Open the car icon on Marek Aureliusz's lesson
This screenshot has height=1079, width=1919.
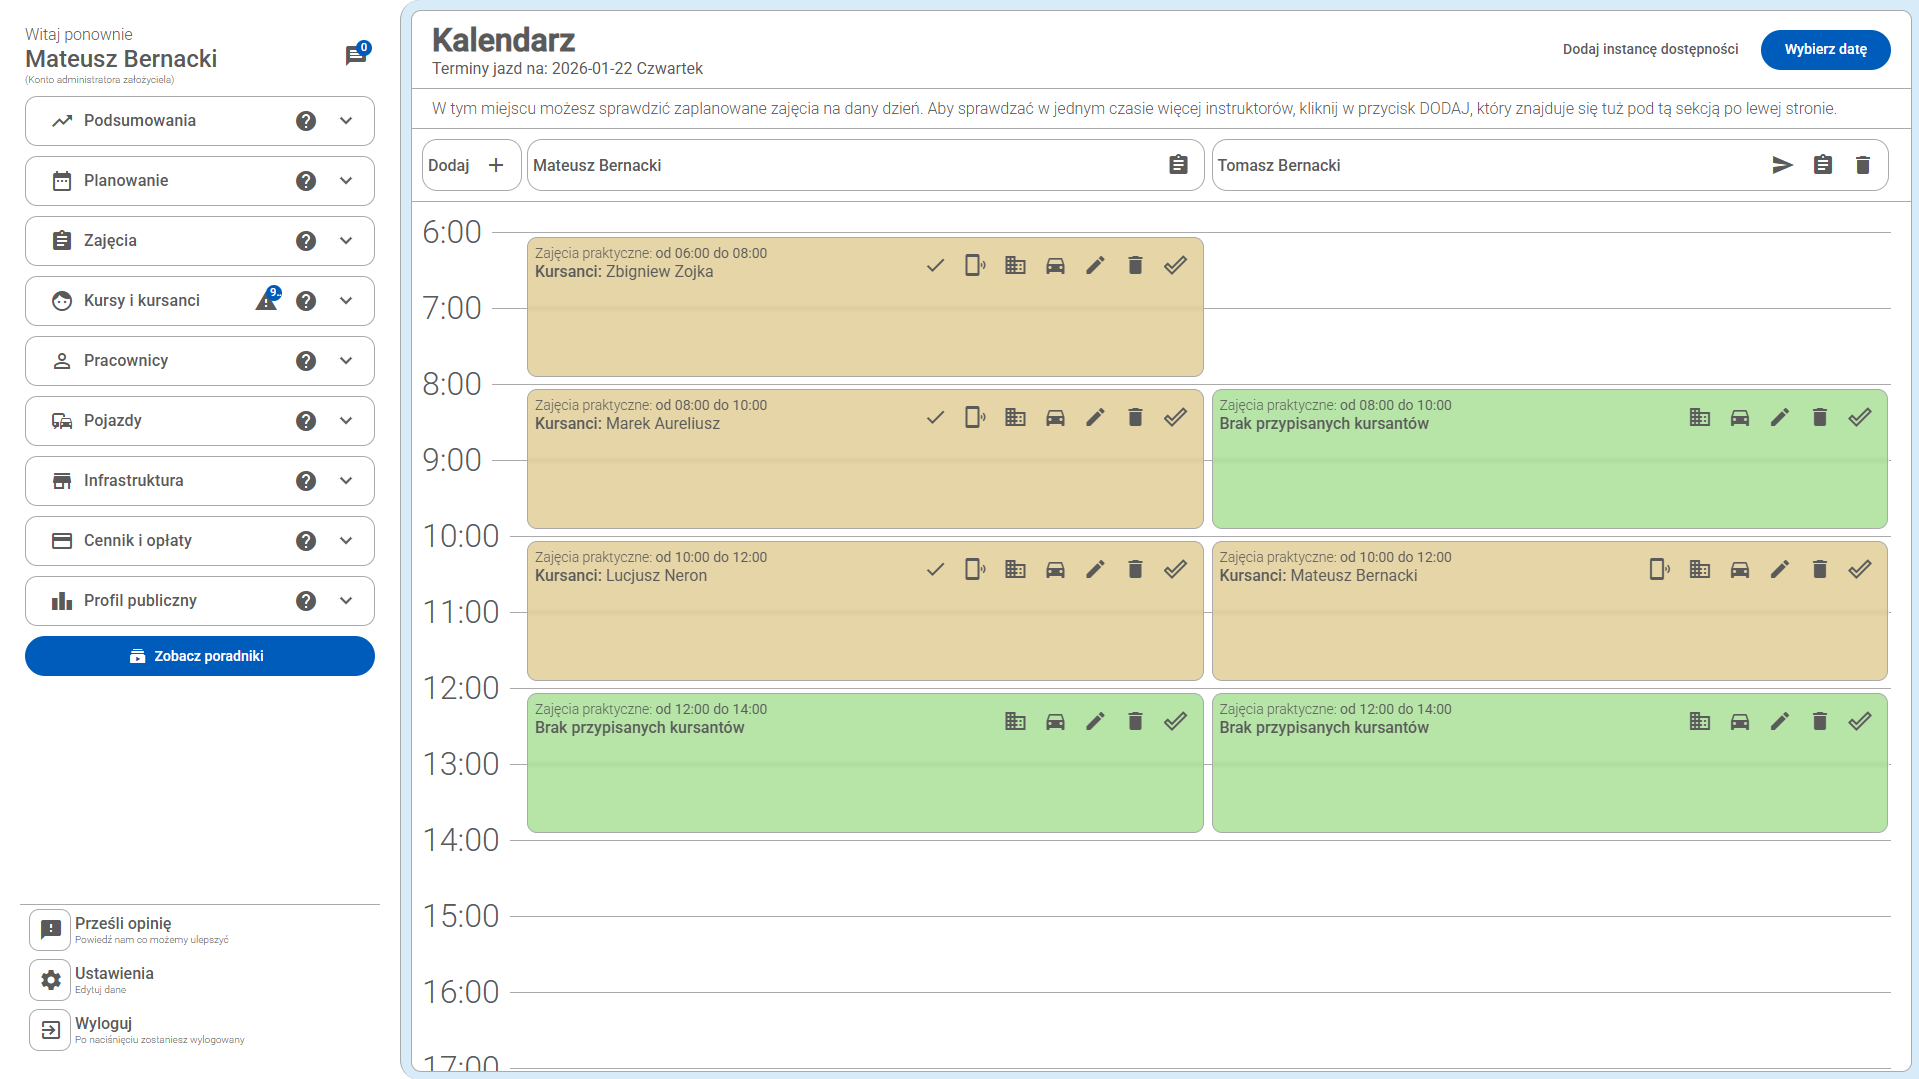[x=1055, y=417]
